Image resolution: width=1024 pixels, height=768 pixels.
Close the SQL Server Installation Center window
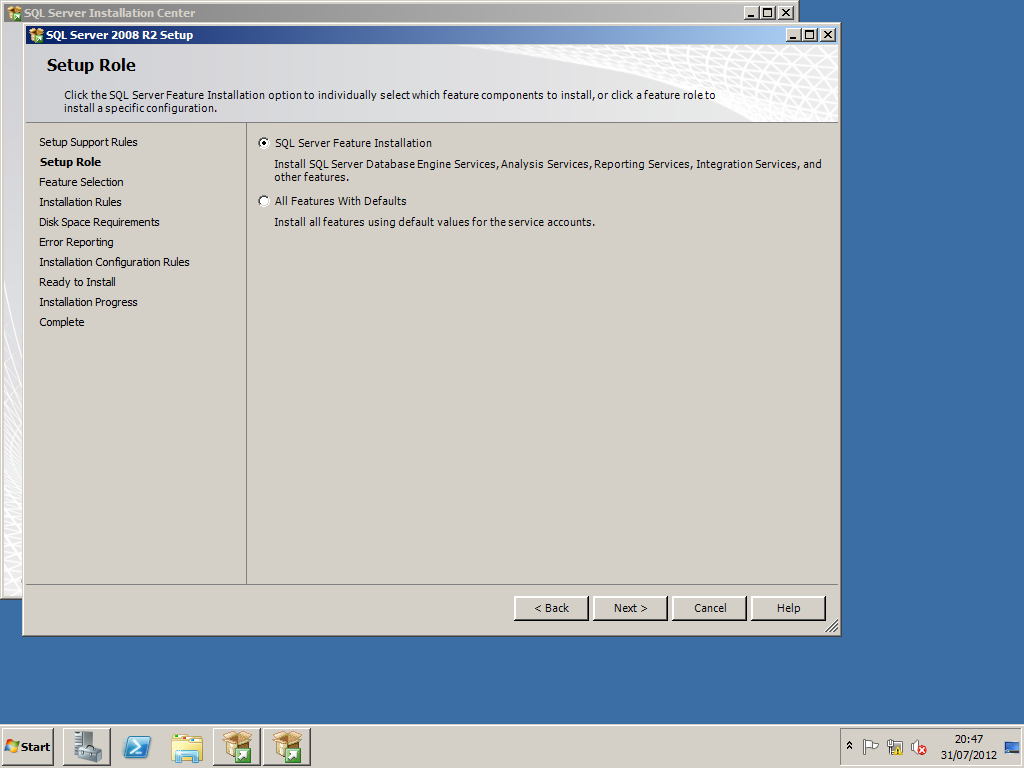(786, 13)
